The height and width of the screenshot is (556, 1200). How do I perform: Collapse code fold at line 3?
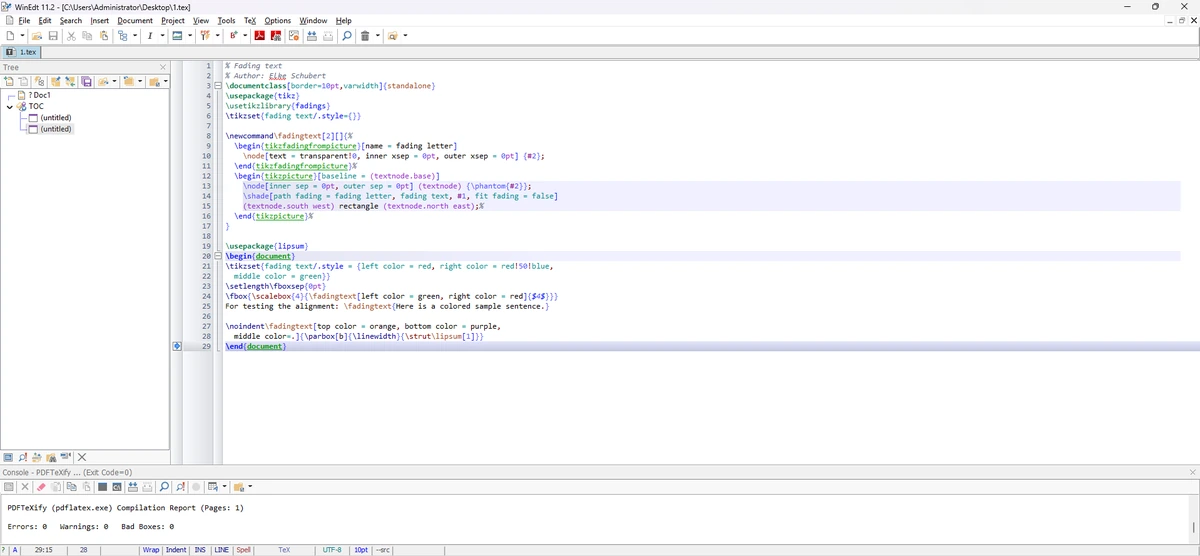pyautogui.click(x=217, y=86)
